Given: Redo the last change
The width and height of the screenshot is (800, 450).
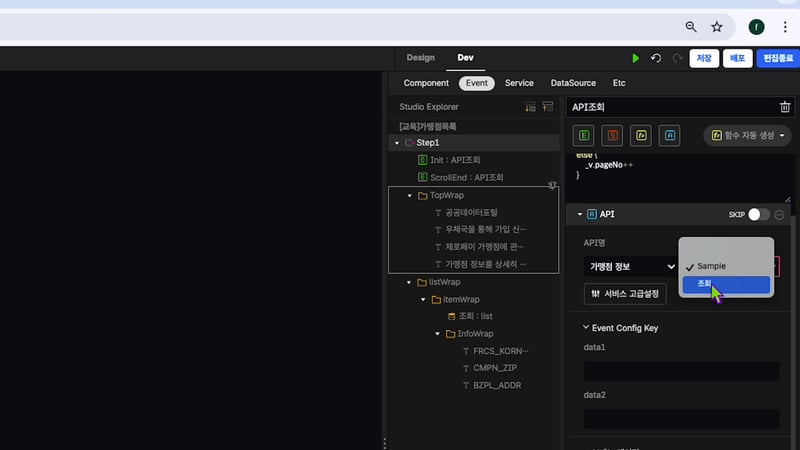Looking at the screenshot, I should (677, 58).
